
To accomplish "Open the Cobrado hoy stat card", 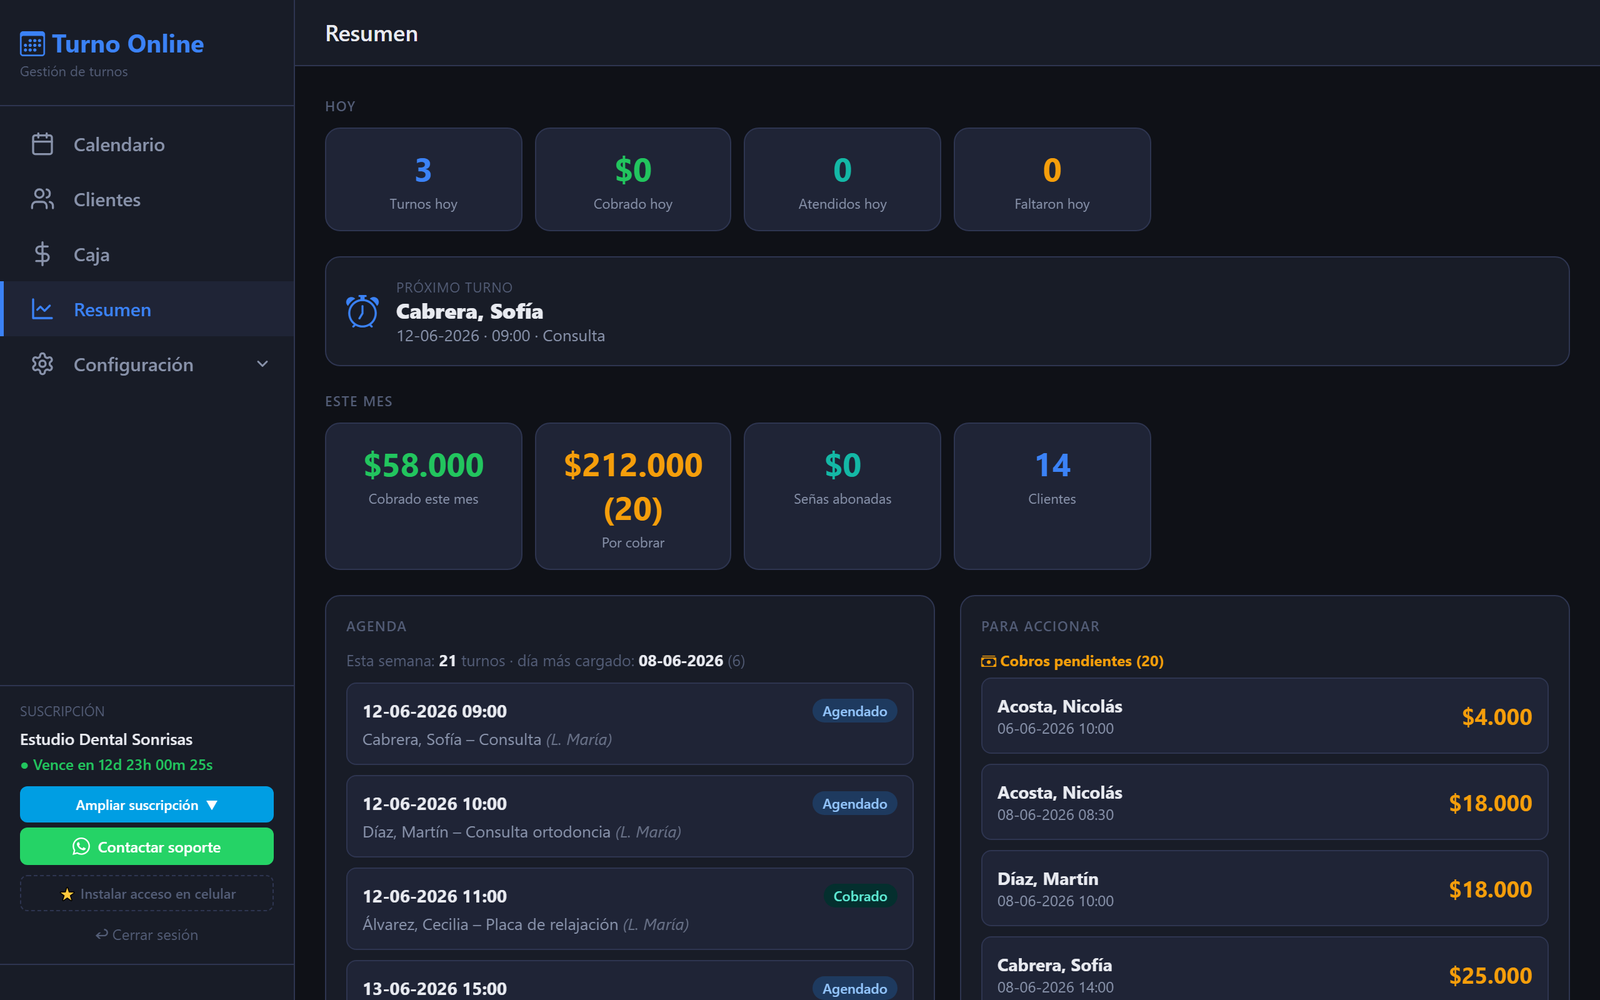I will coord(633,180).
